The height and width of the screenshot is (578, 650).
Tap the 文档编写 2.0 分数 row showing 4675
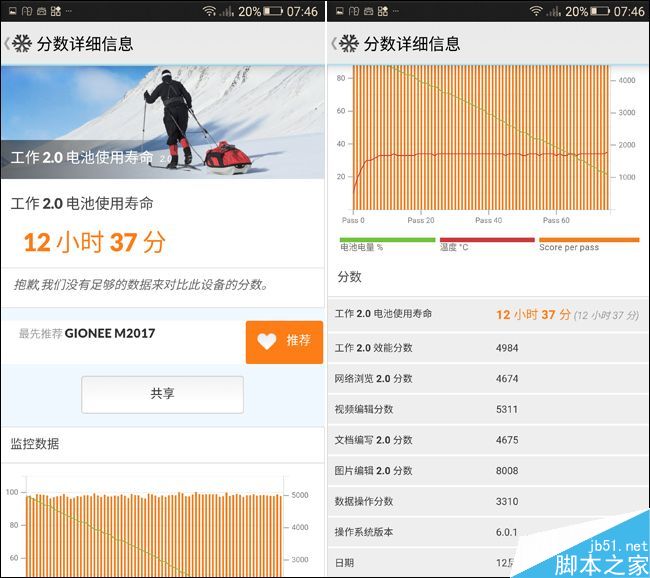488,440
